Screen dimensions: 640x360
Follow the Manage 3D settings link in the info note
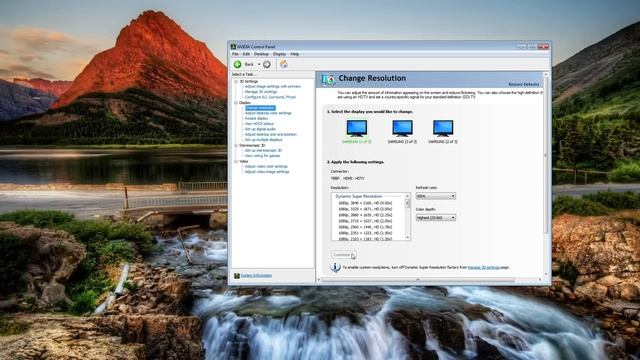click(483, 267)
